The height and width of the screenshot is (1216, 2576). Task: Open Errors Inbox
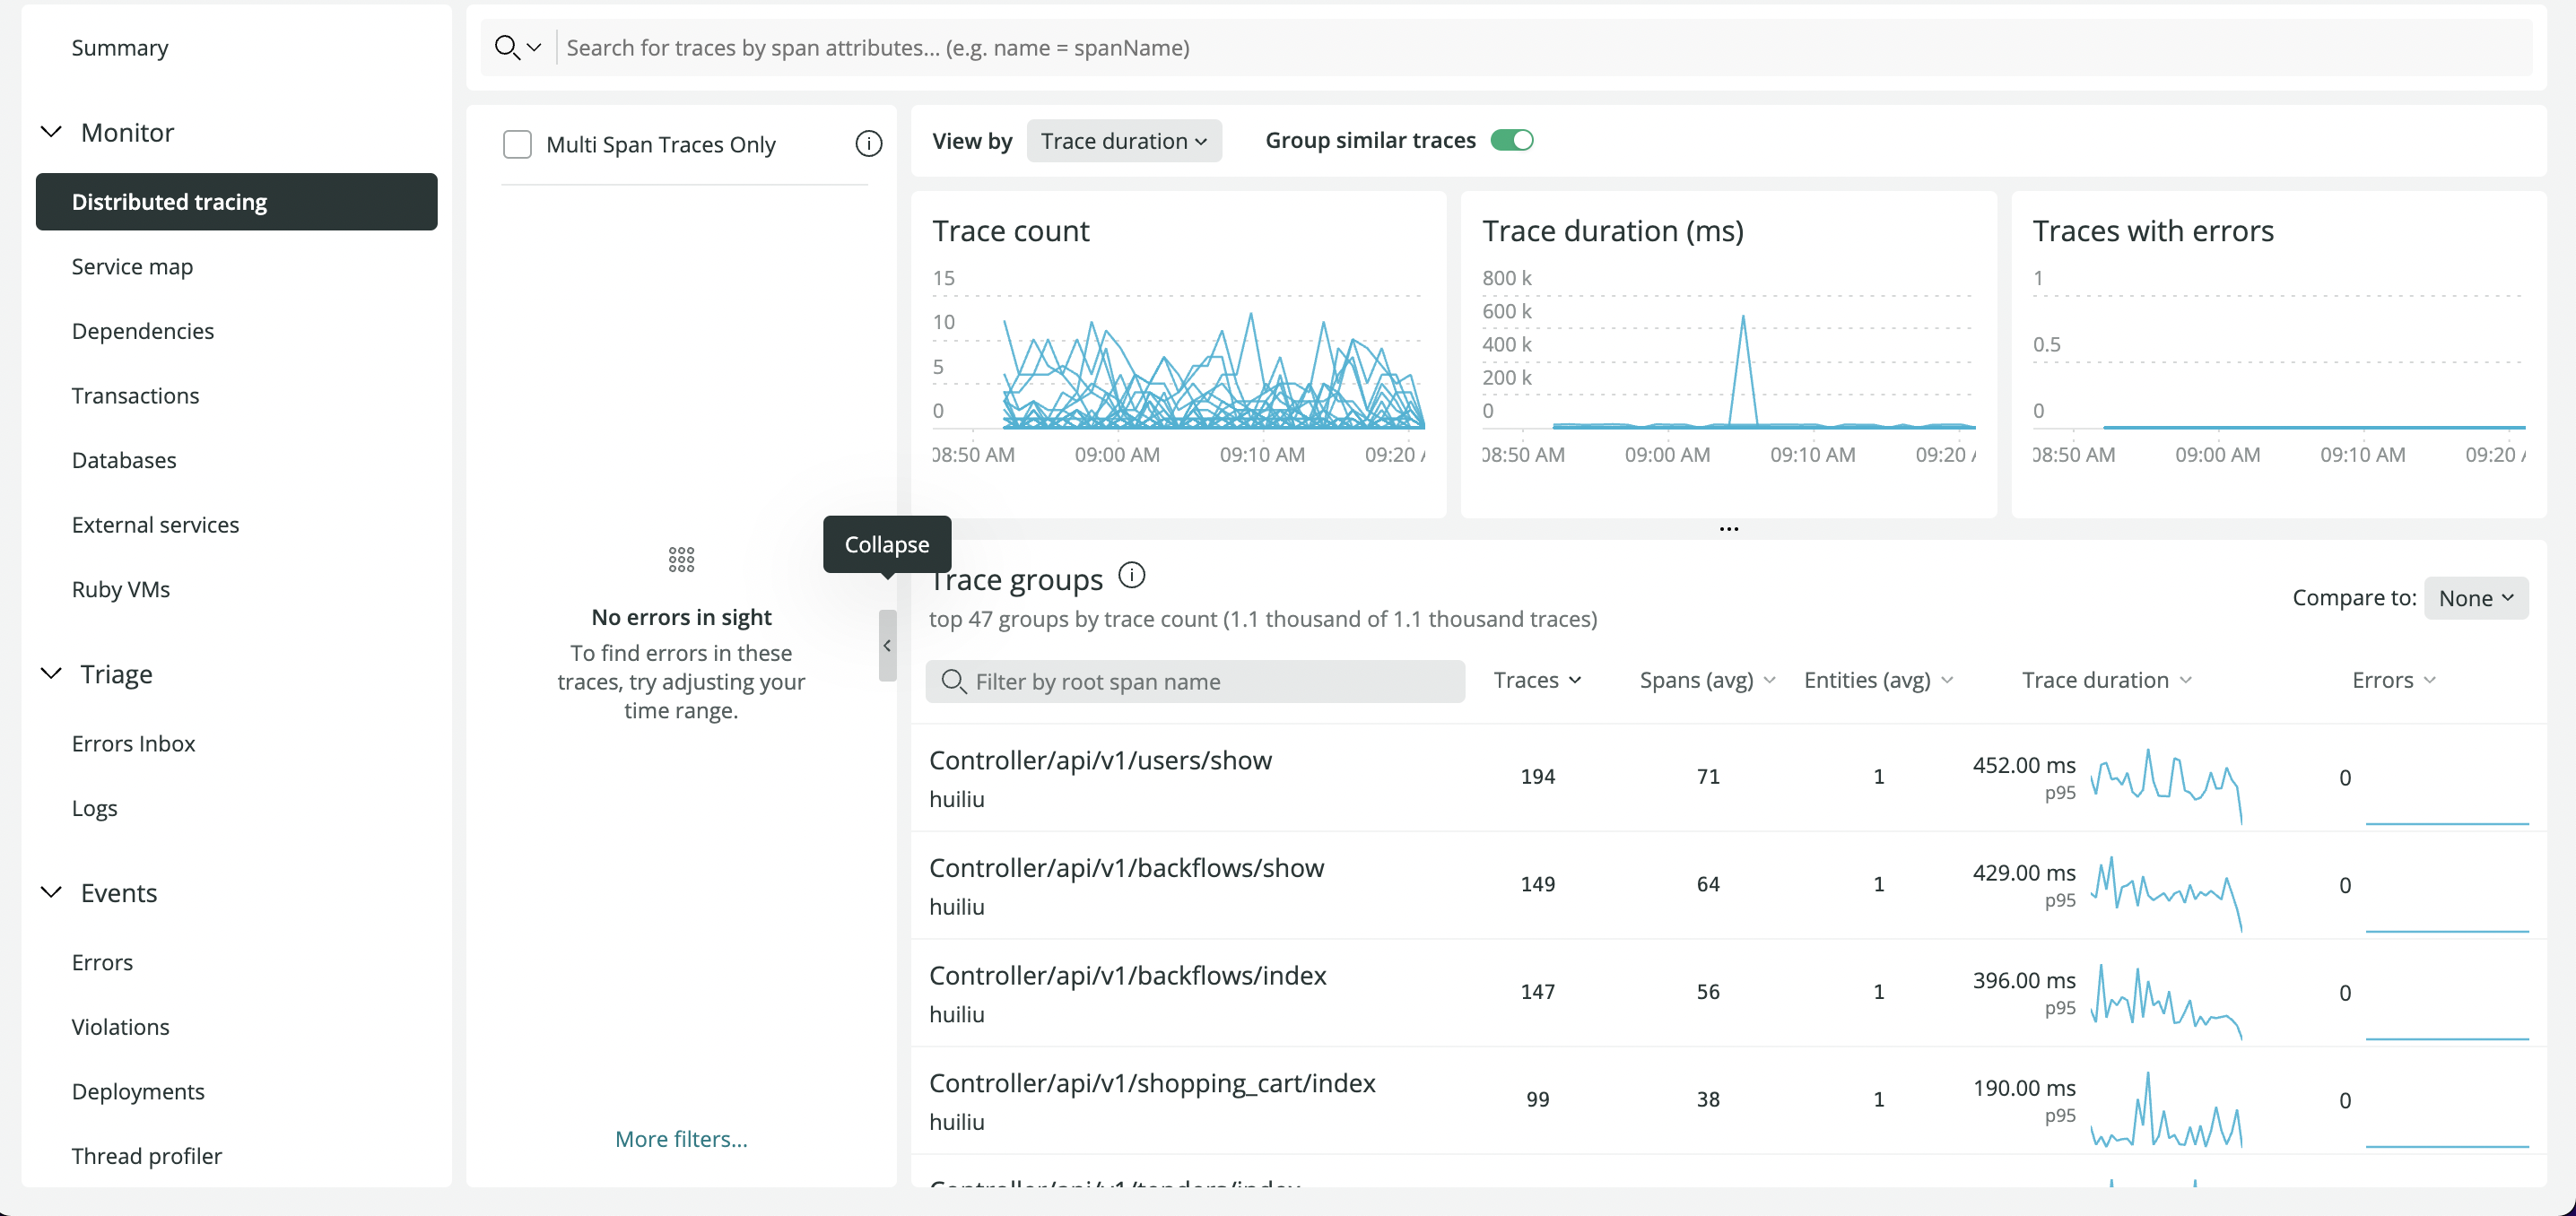(x=133, y=744)
